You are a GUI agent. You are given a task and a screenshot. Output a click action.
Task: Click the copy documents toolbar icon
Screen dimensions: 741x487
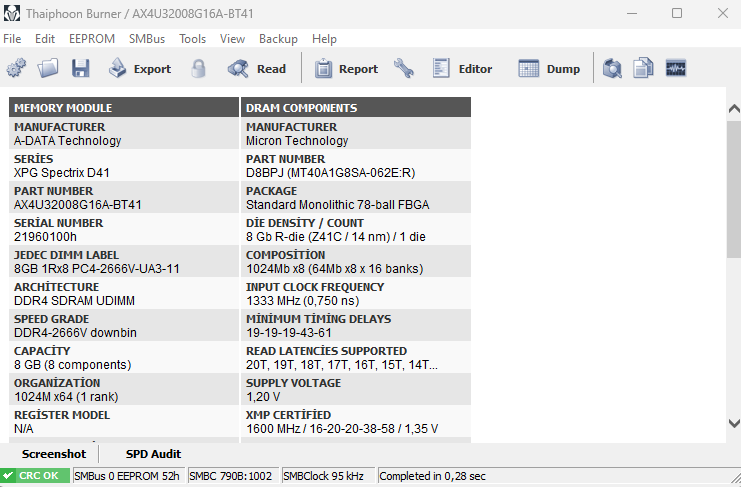(643, 68)
